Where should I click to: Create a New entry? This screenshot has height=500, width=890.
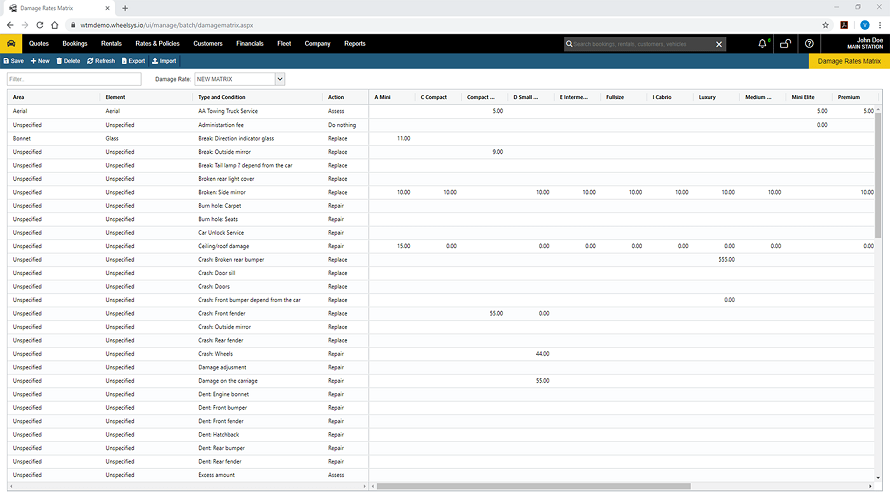(40, 61)
